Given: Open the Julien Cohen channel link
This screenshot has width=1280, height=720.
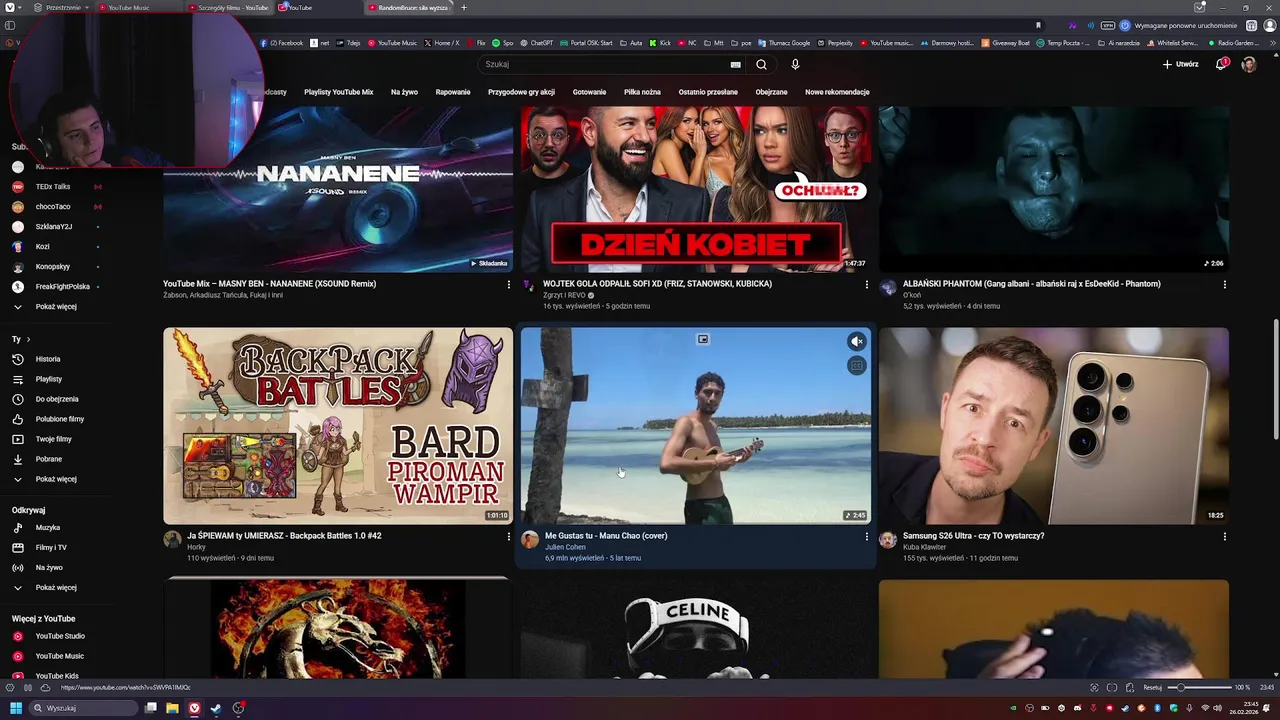Looking at the screenshot, I should (565, 547).
